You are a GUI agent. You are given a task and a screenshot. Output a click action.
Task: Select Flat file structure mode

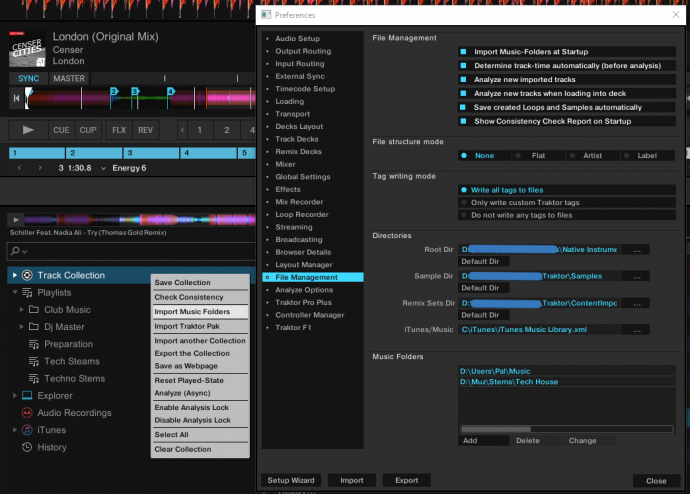click(x=538, y=156)
